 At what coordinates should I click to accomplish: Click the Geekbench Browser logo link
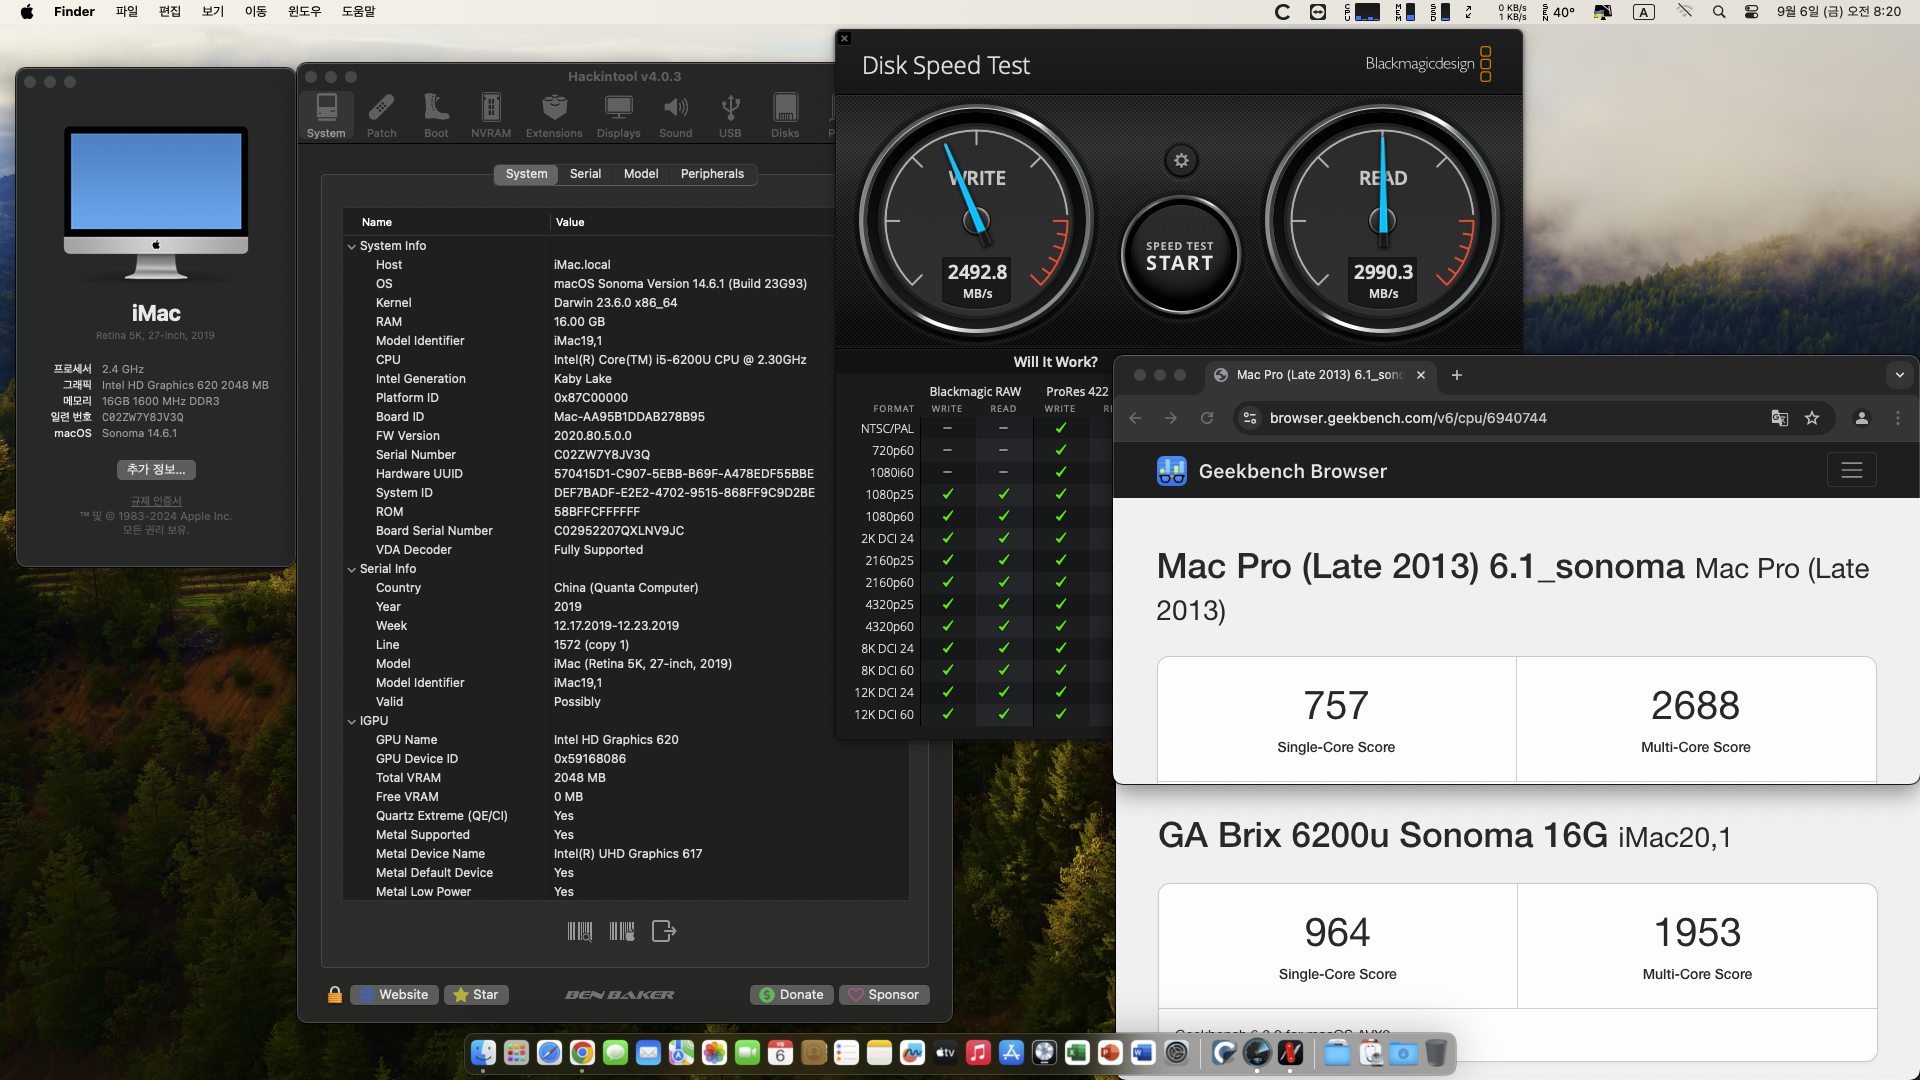[1272, 471]
